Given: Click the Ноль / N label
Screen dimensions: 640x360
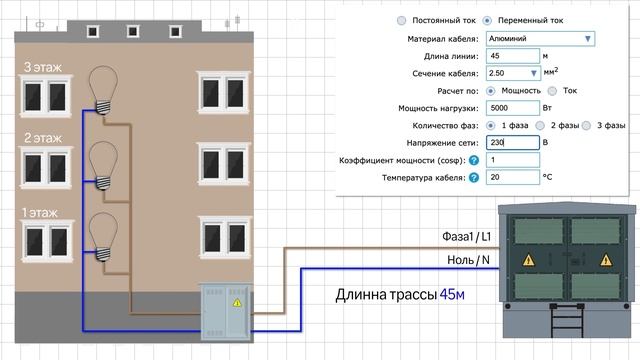Looking at the screenshot, I should [x=468, y=260].
